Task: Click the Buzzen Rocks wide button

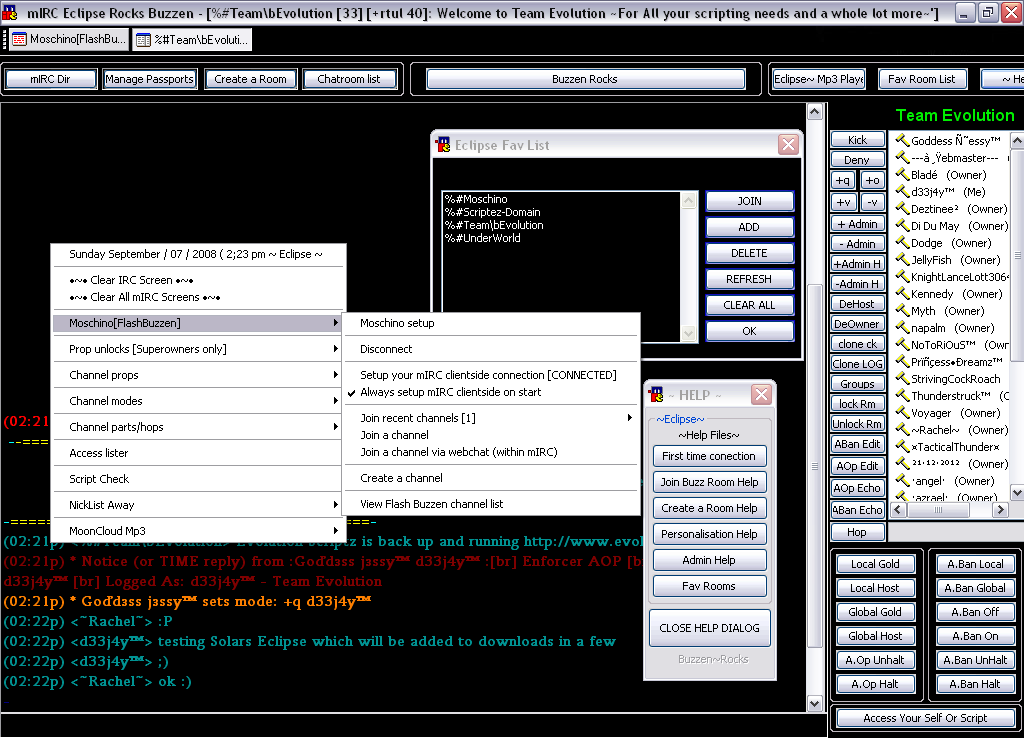Action: tap(585, 79)
